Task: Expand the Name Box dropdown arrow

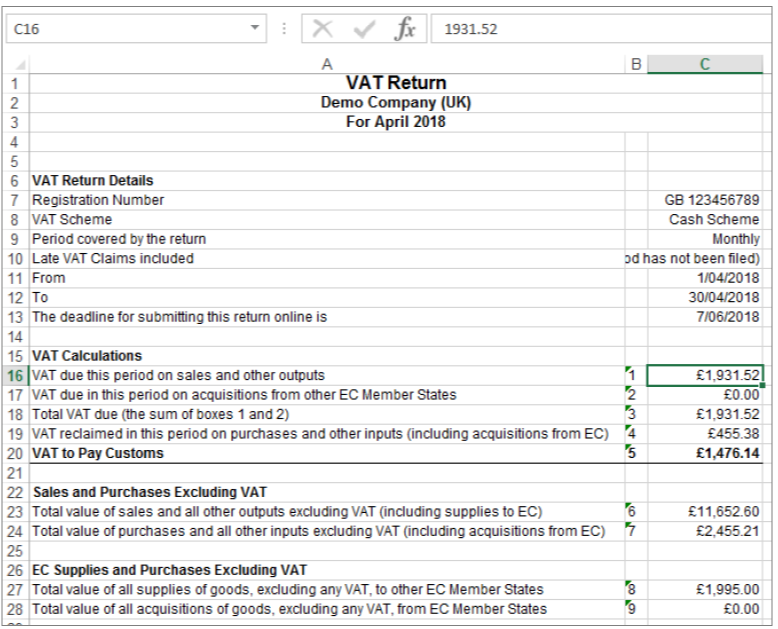Action: [255, 28]
